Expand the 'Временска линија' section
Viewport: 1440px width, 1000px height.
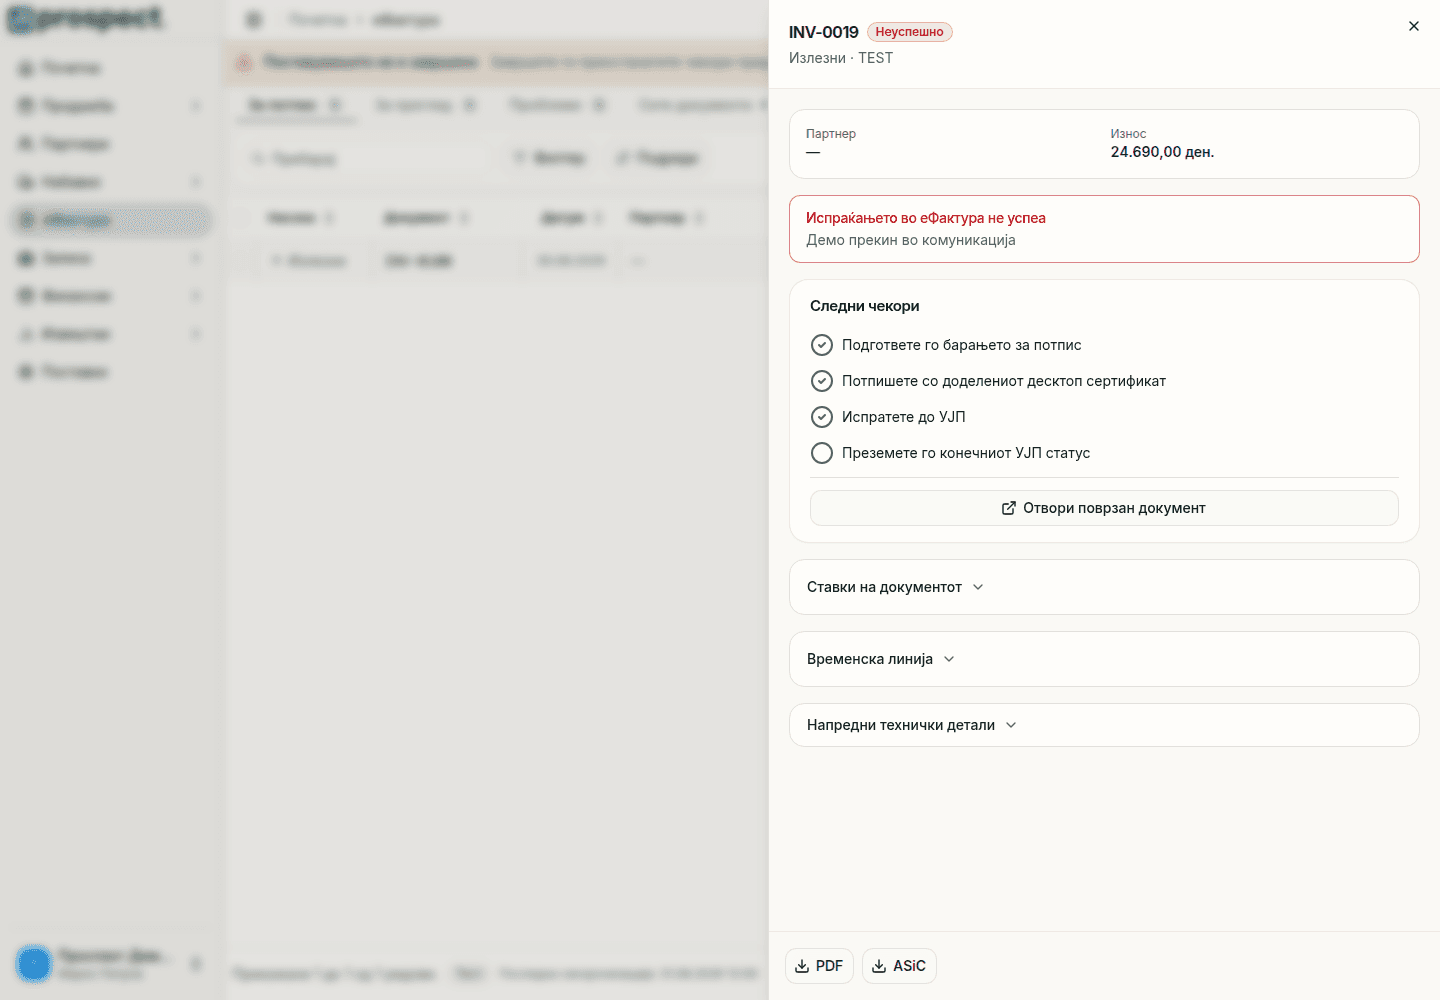[1104, 659]
